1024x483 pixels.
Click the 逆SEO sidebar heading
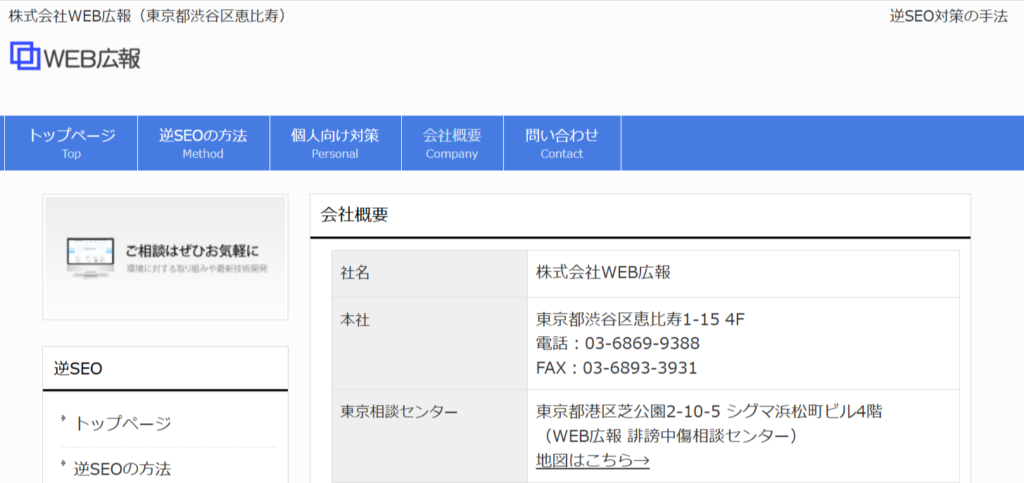coord(78,369)
